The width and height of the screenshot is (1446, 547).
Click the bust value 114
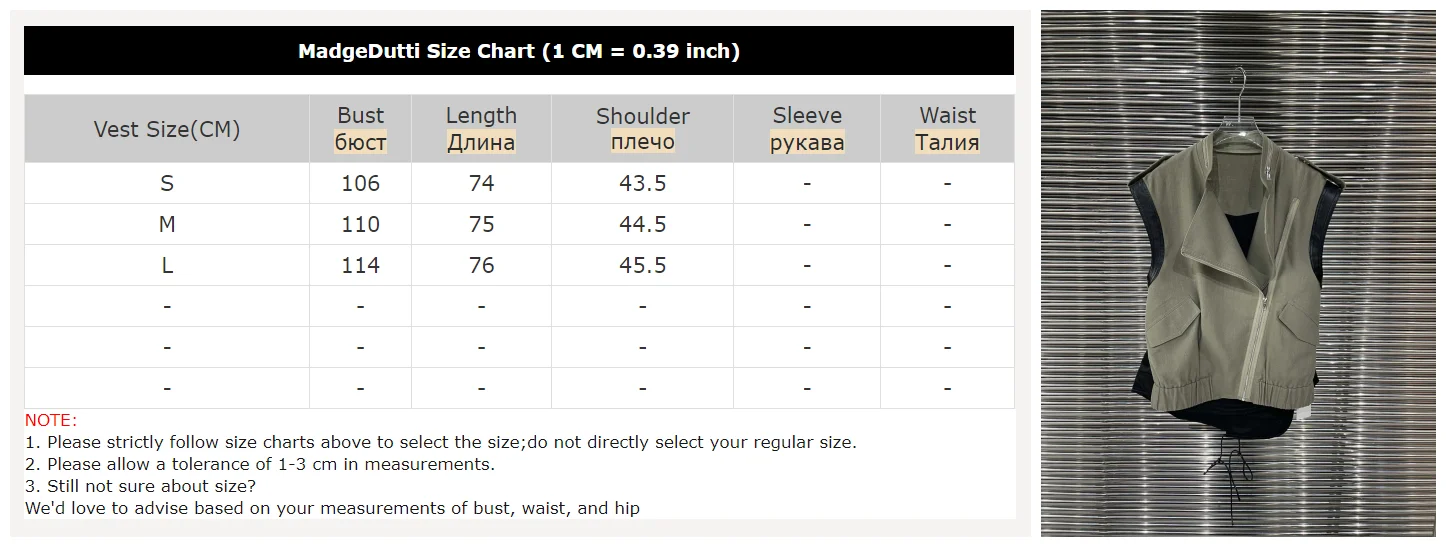(360, 265)
